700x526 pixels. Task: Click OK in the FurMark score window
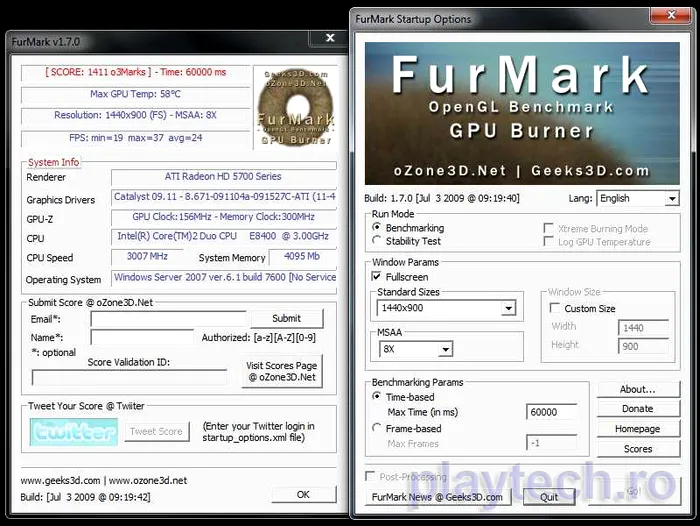303,494
